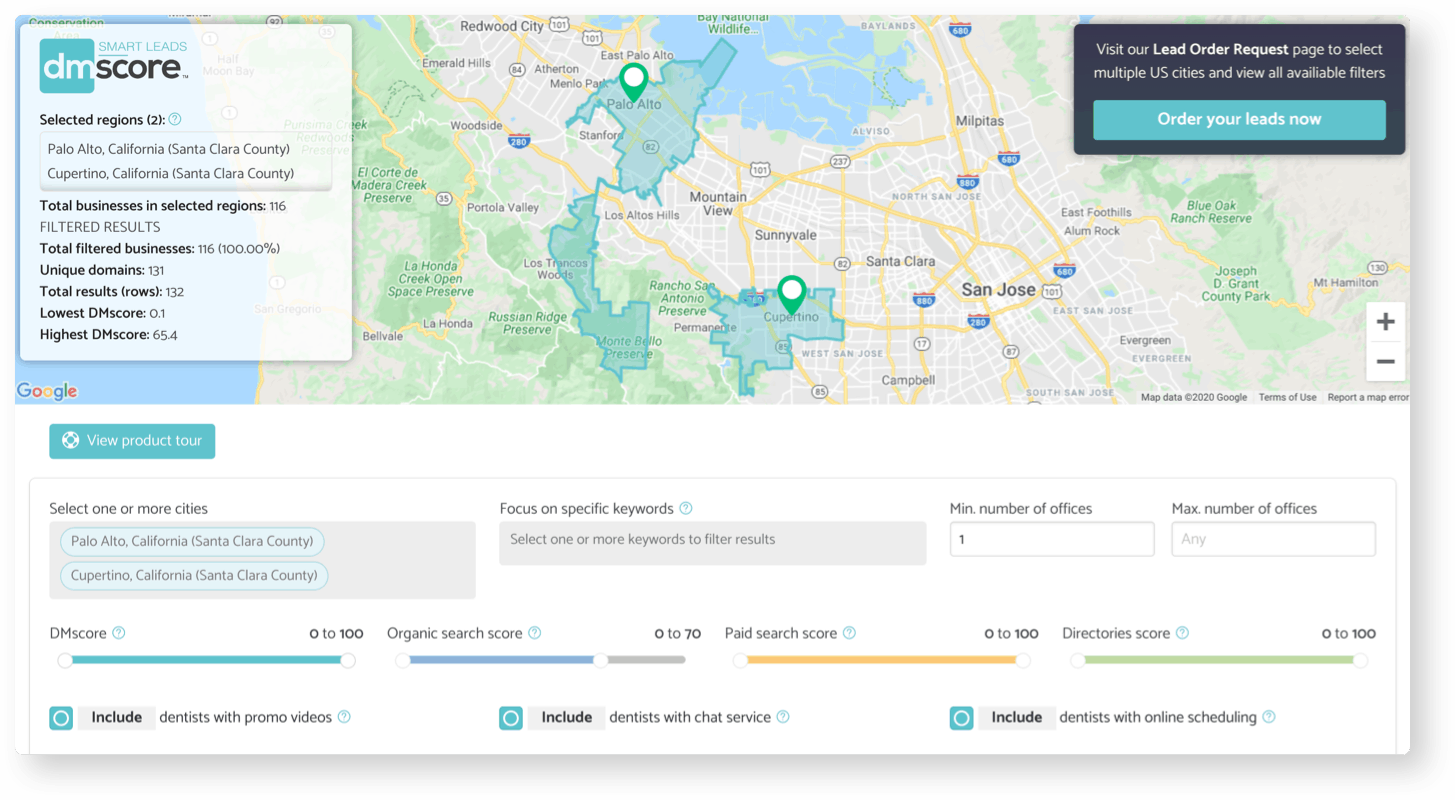
Task: Start the View product tour
Action: (x=132, y=441)
